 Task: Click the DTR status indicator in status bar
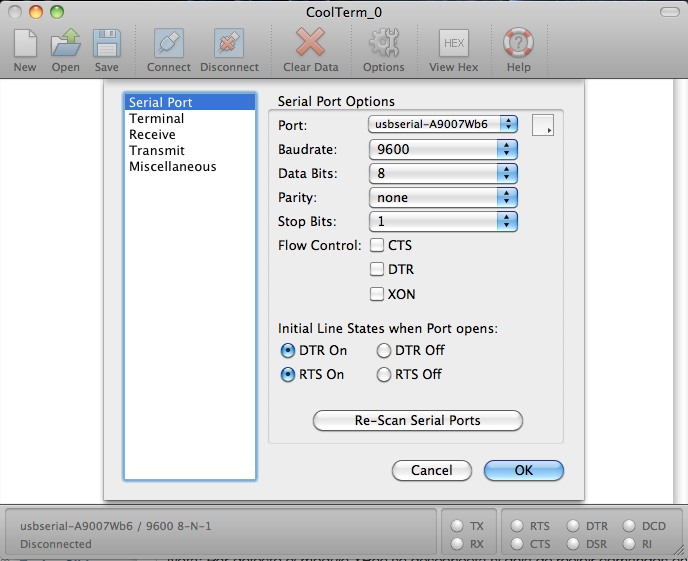tap(573, 525)
